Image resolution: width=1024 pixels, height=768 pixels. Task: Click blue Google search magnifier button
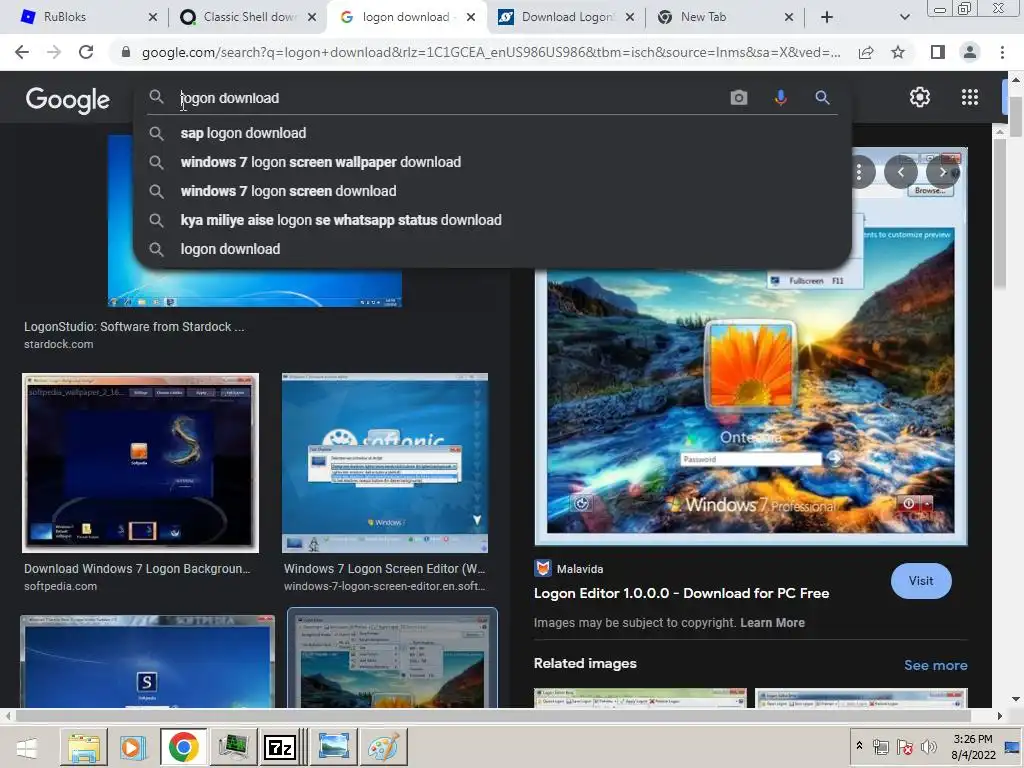[x=822, y=98]
